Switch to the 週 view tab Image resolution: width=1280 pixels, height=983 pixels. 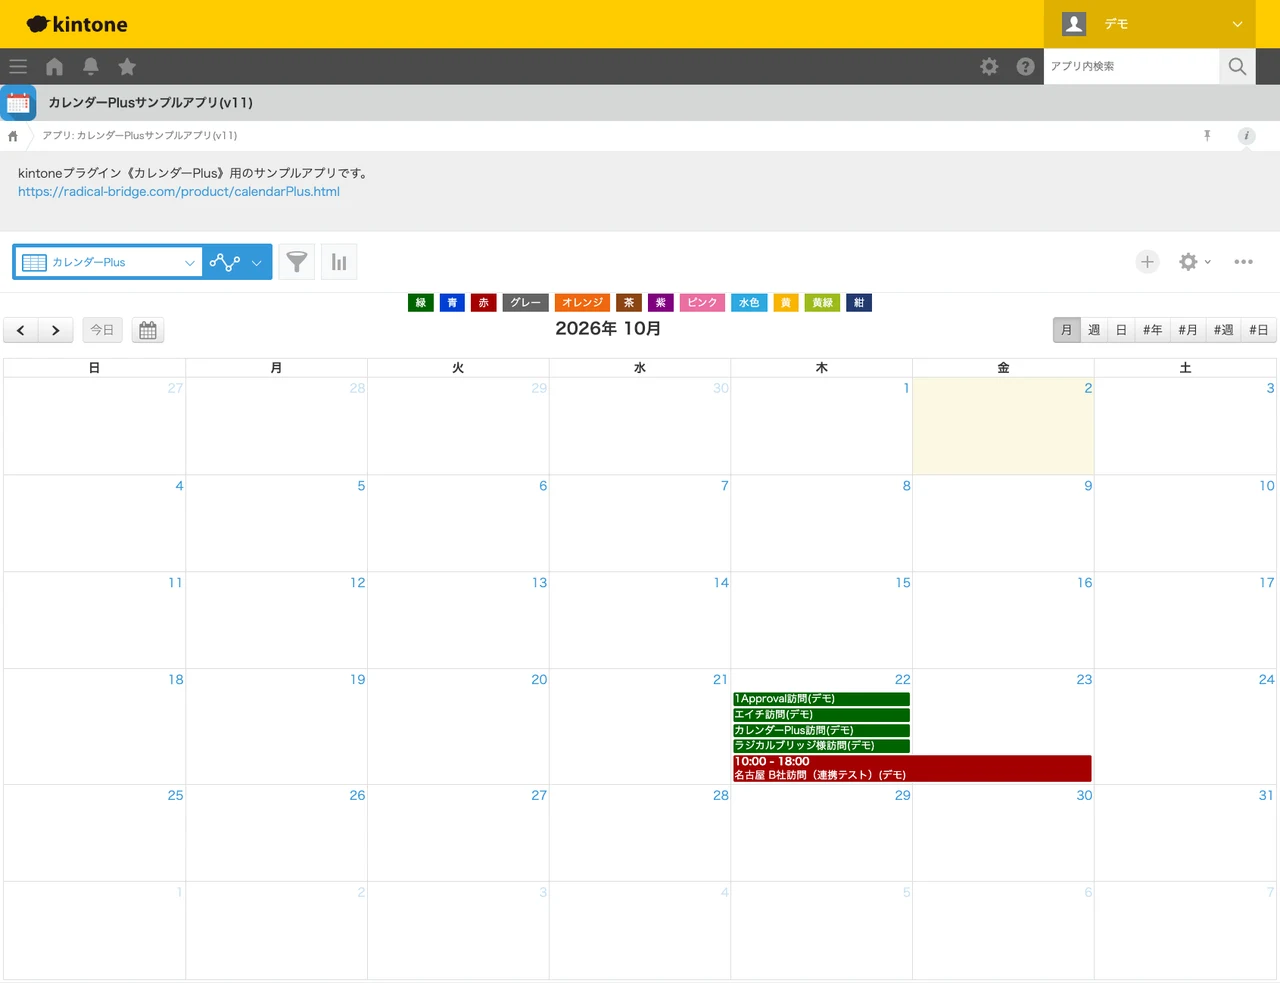[x=1094, y=330]
